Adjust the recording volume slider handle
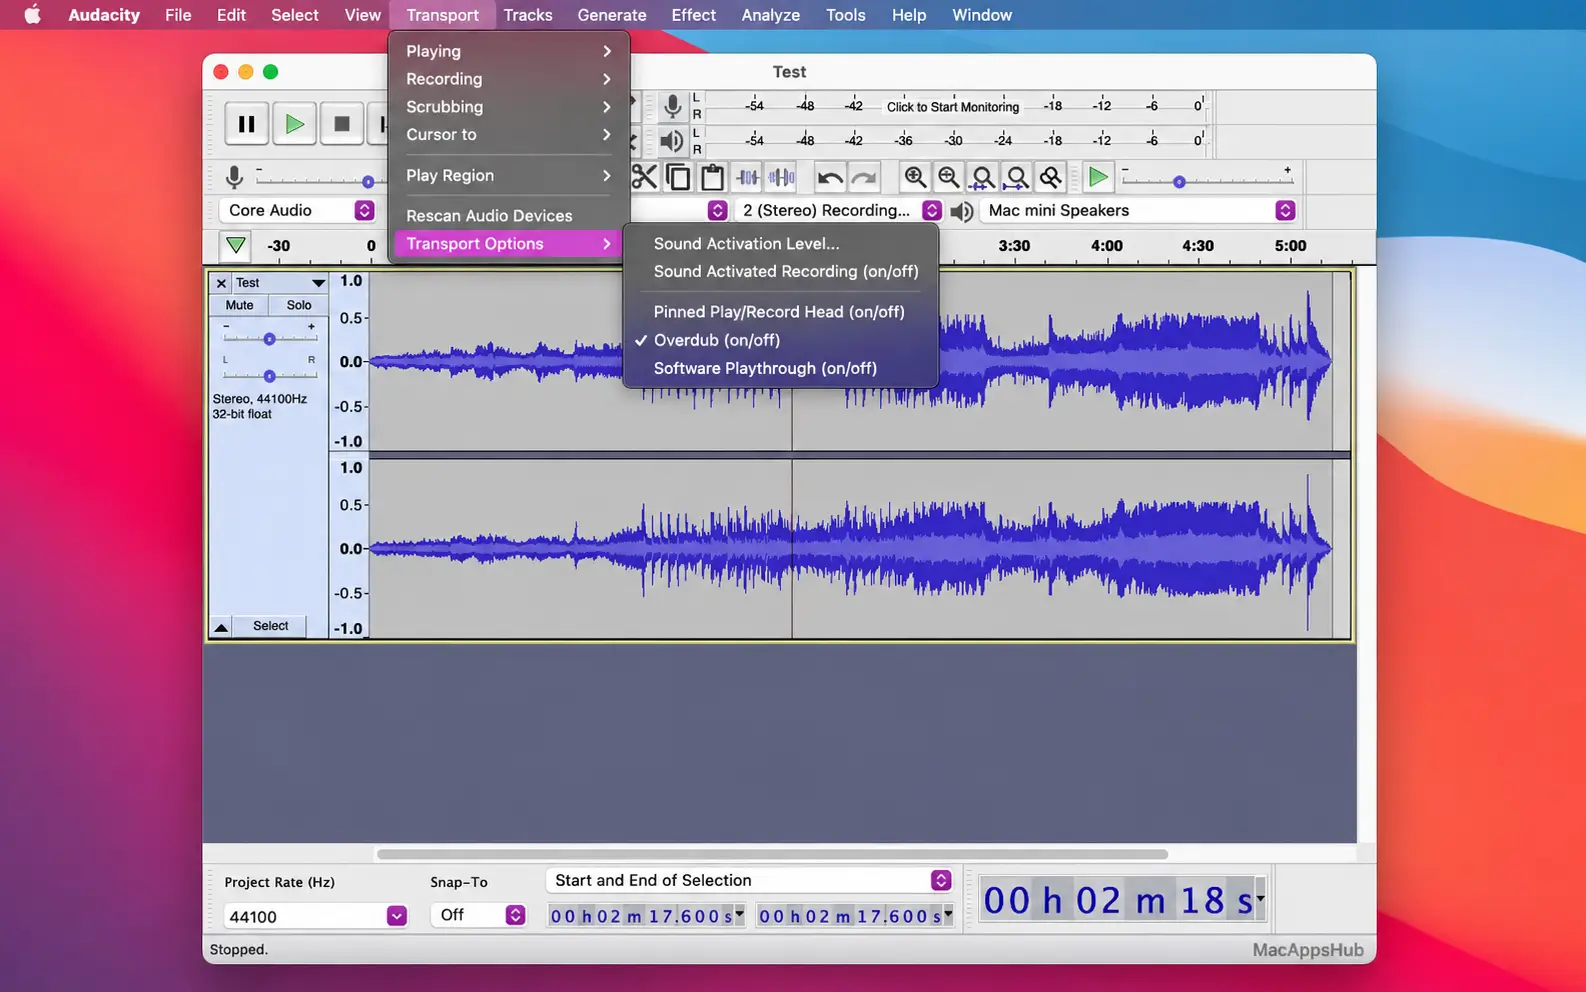The height and width of the screenshot is (992, 1586). pos(368,182)
